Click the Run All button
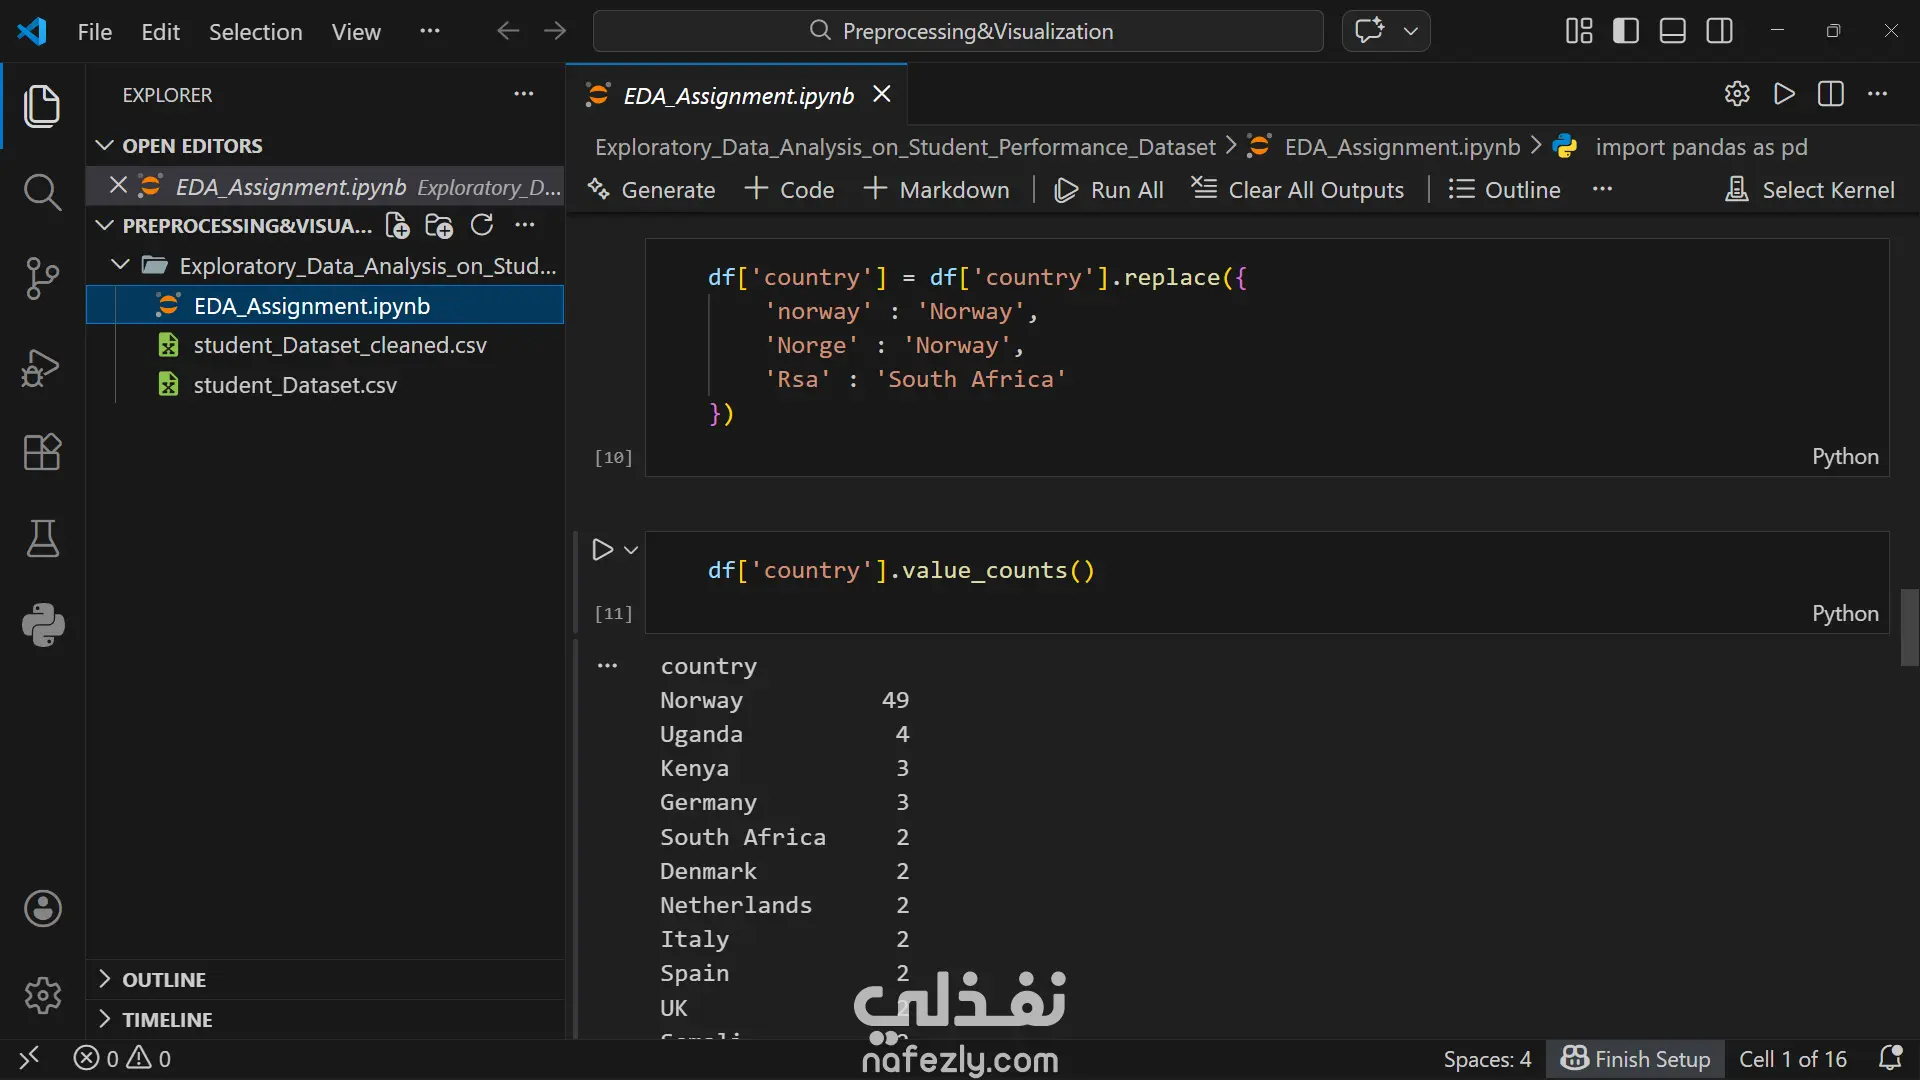Image resolution: width=1920 pixels, height=1080 pixels. [x=1109, y=190]
